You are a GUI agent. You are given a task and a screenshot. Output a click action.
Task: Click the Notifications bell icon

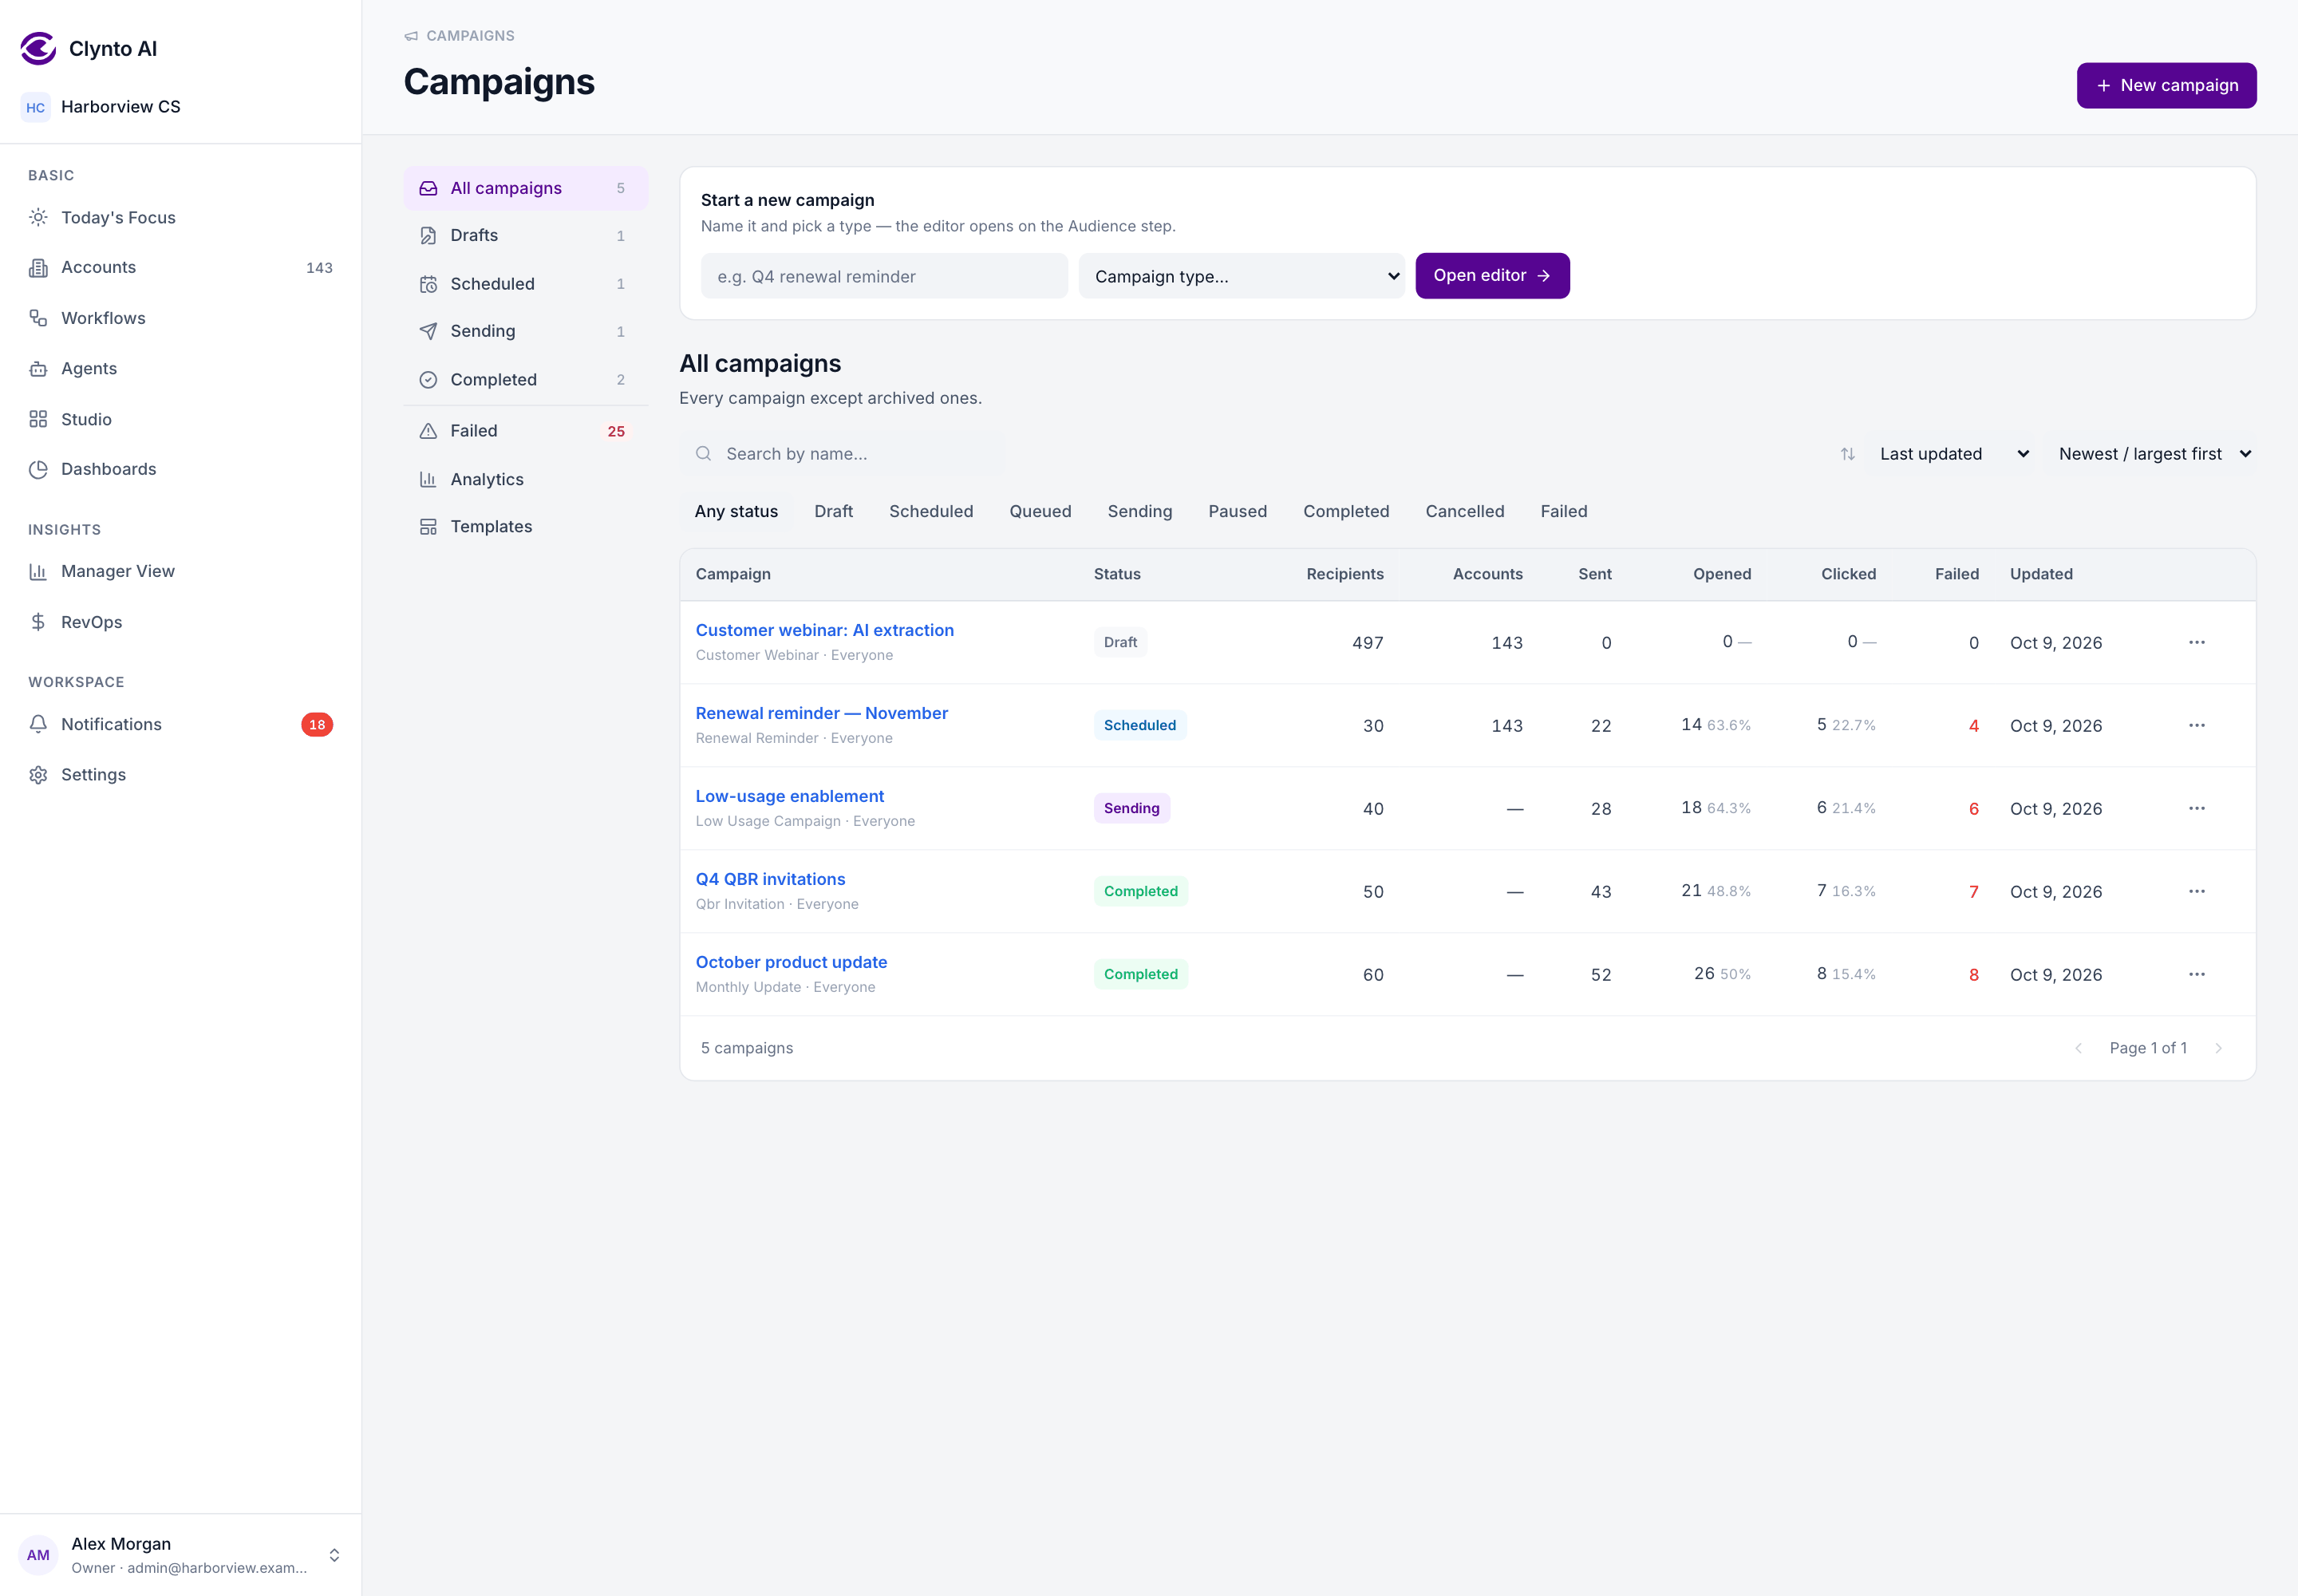[38, 724]
